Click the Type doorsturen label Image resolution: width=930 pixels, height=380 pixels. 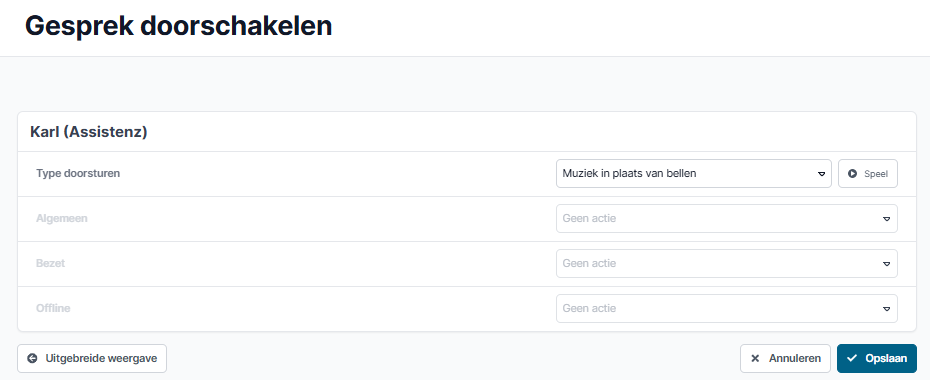point(78,174)
